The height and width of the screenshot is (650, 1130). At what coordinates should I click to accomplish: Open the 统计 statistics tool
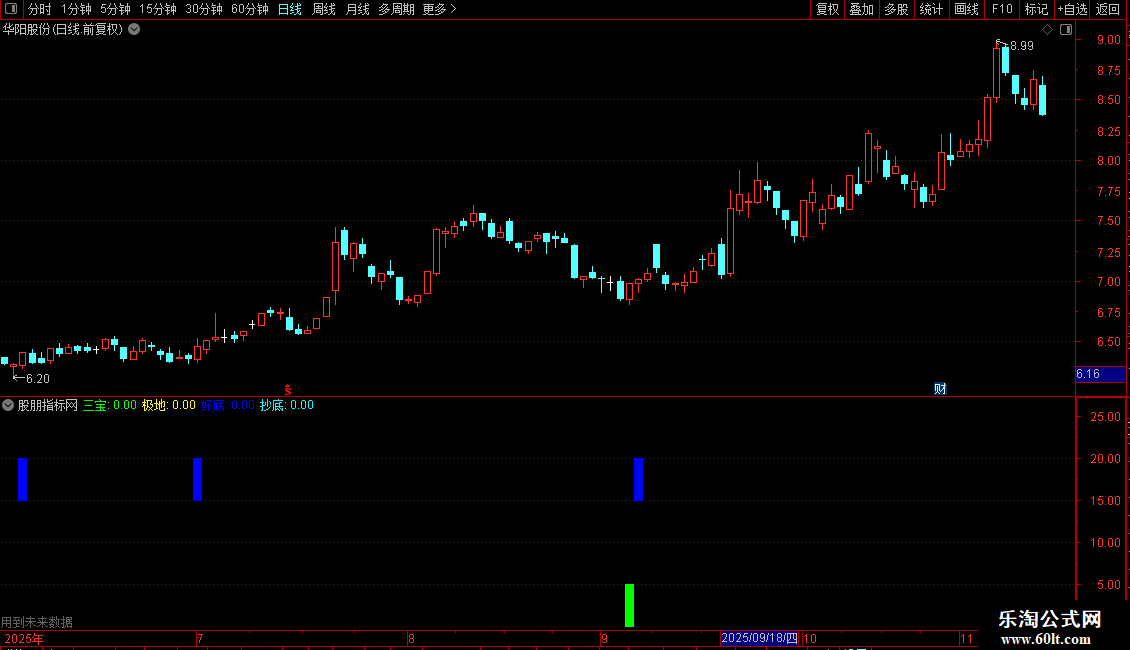pos(931,9)
